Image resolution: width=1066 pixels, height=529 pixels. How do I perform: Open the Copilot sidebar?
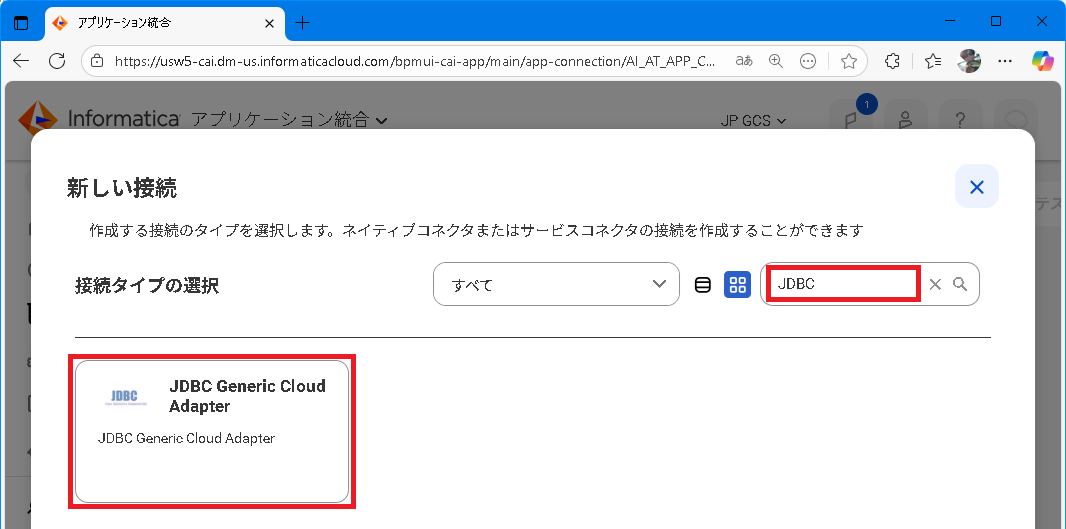pos(1042,61)
